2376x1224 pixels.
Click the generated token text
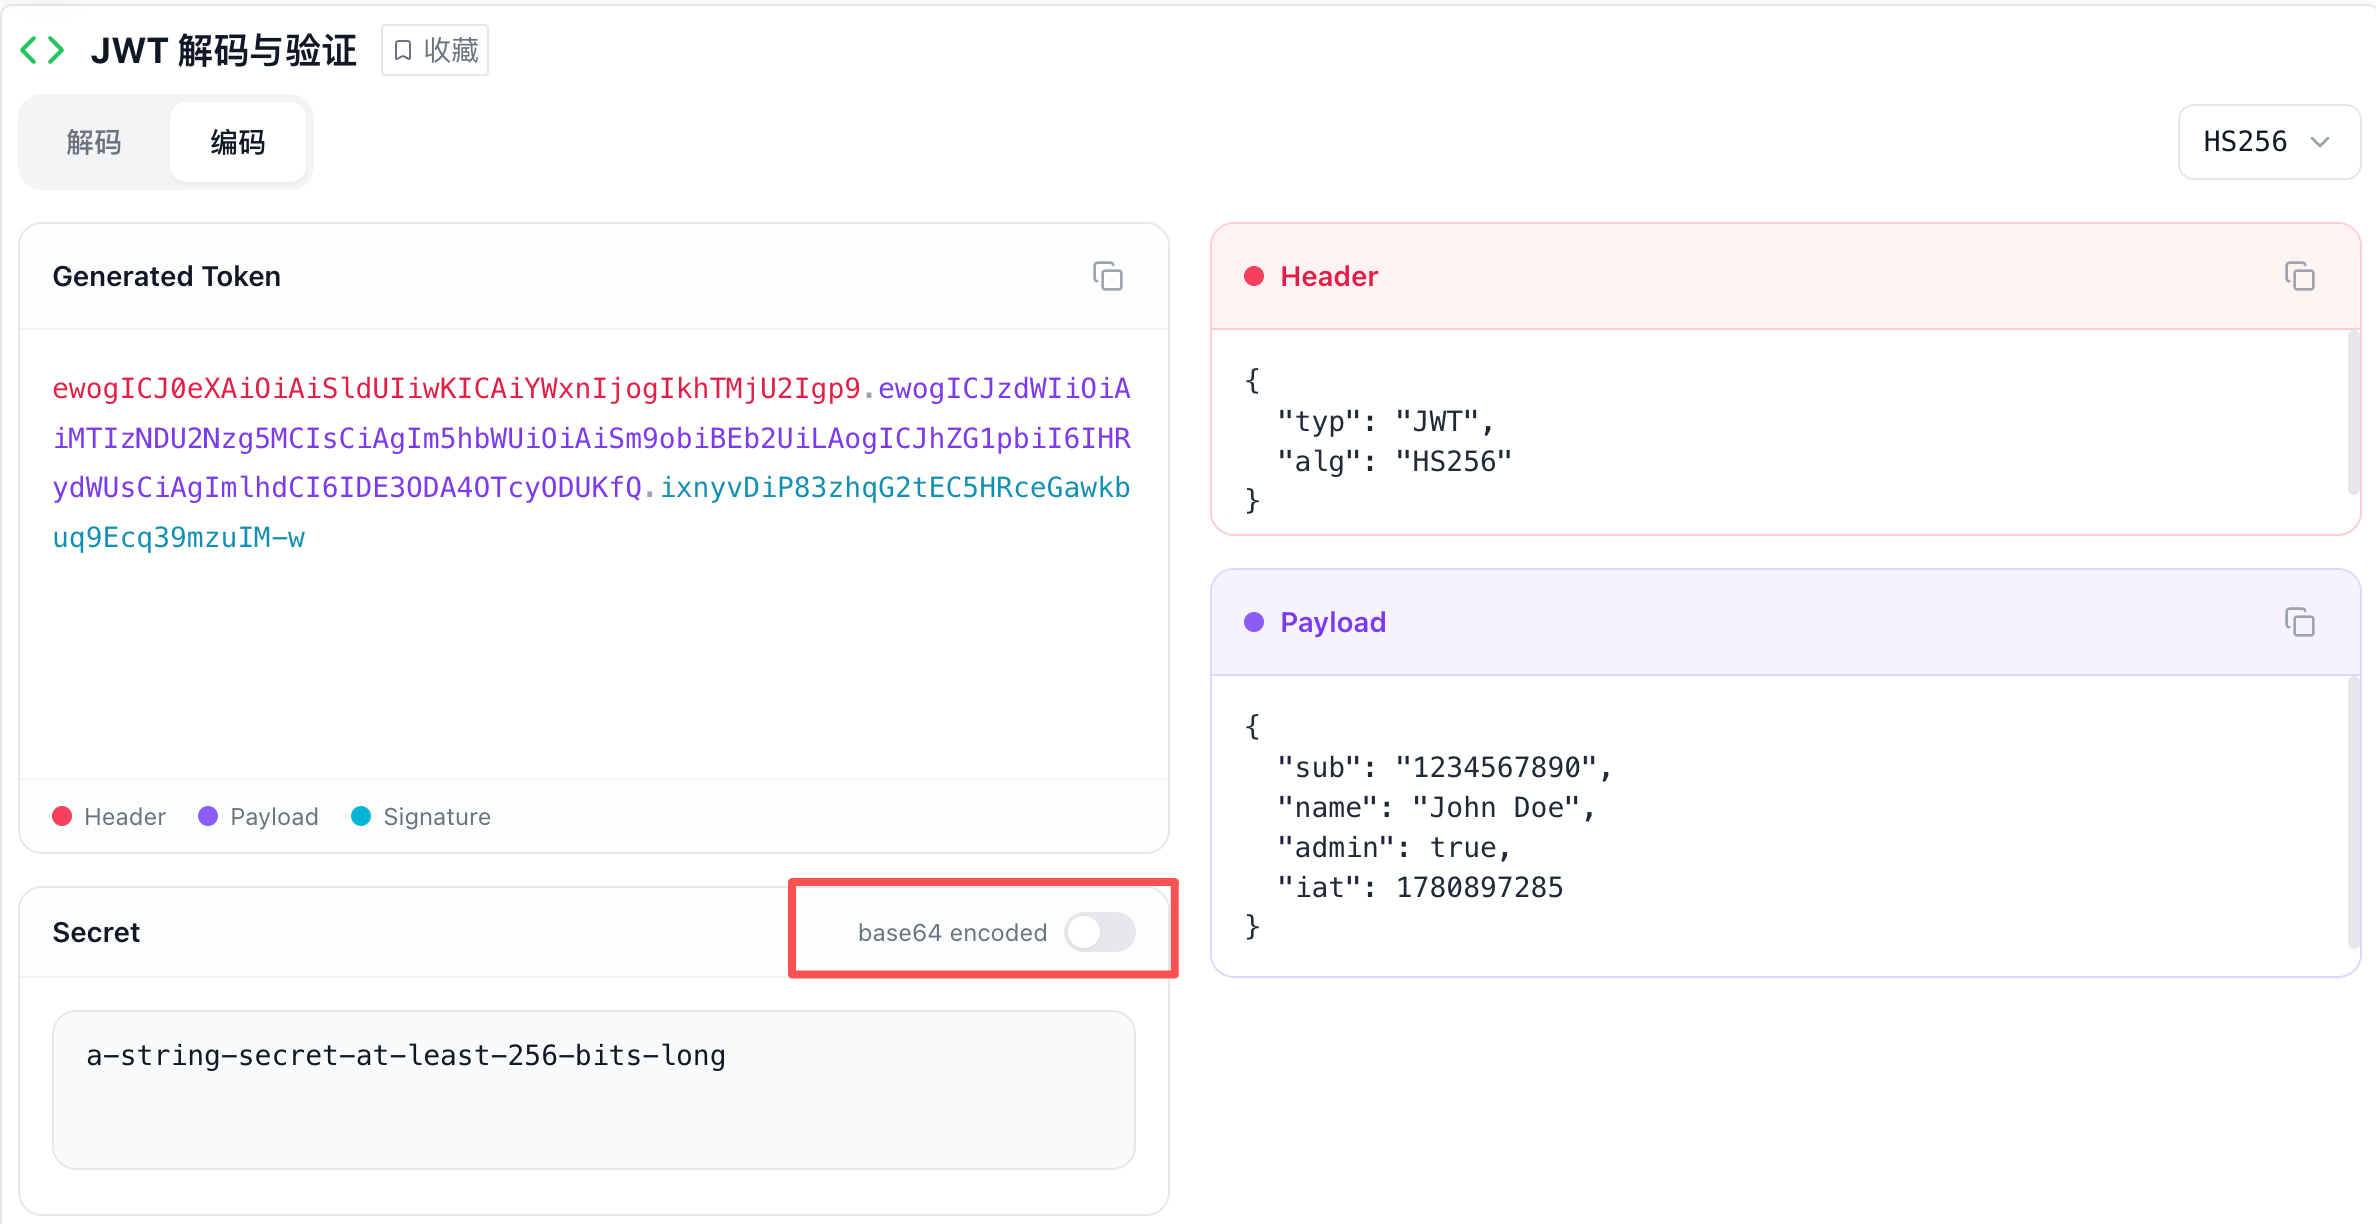tap(592, 463)
